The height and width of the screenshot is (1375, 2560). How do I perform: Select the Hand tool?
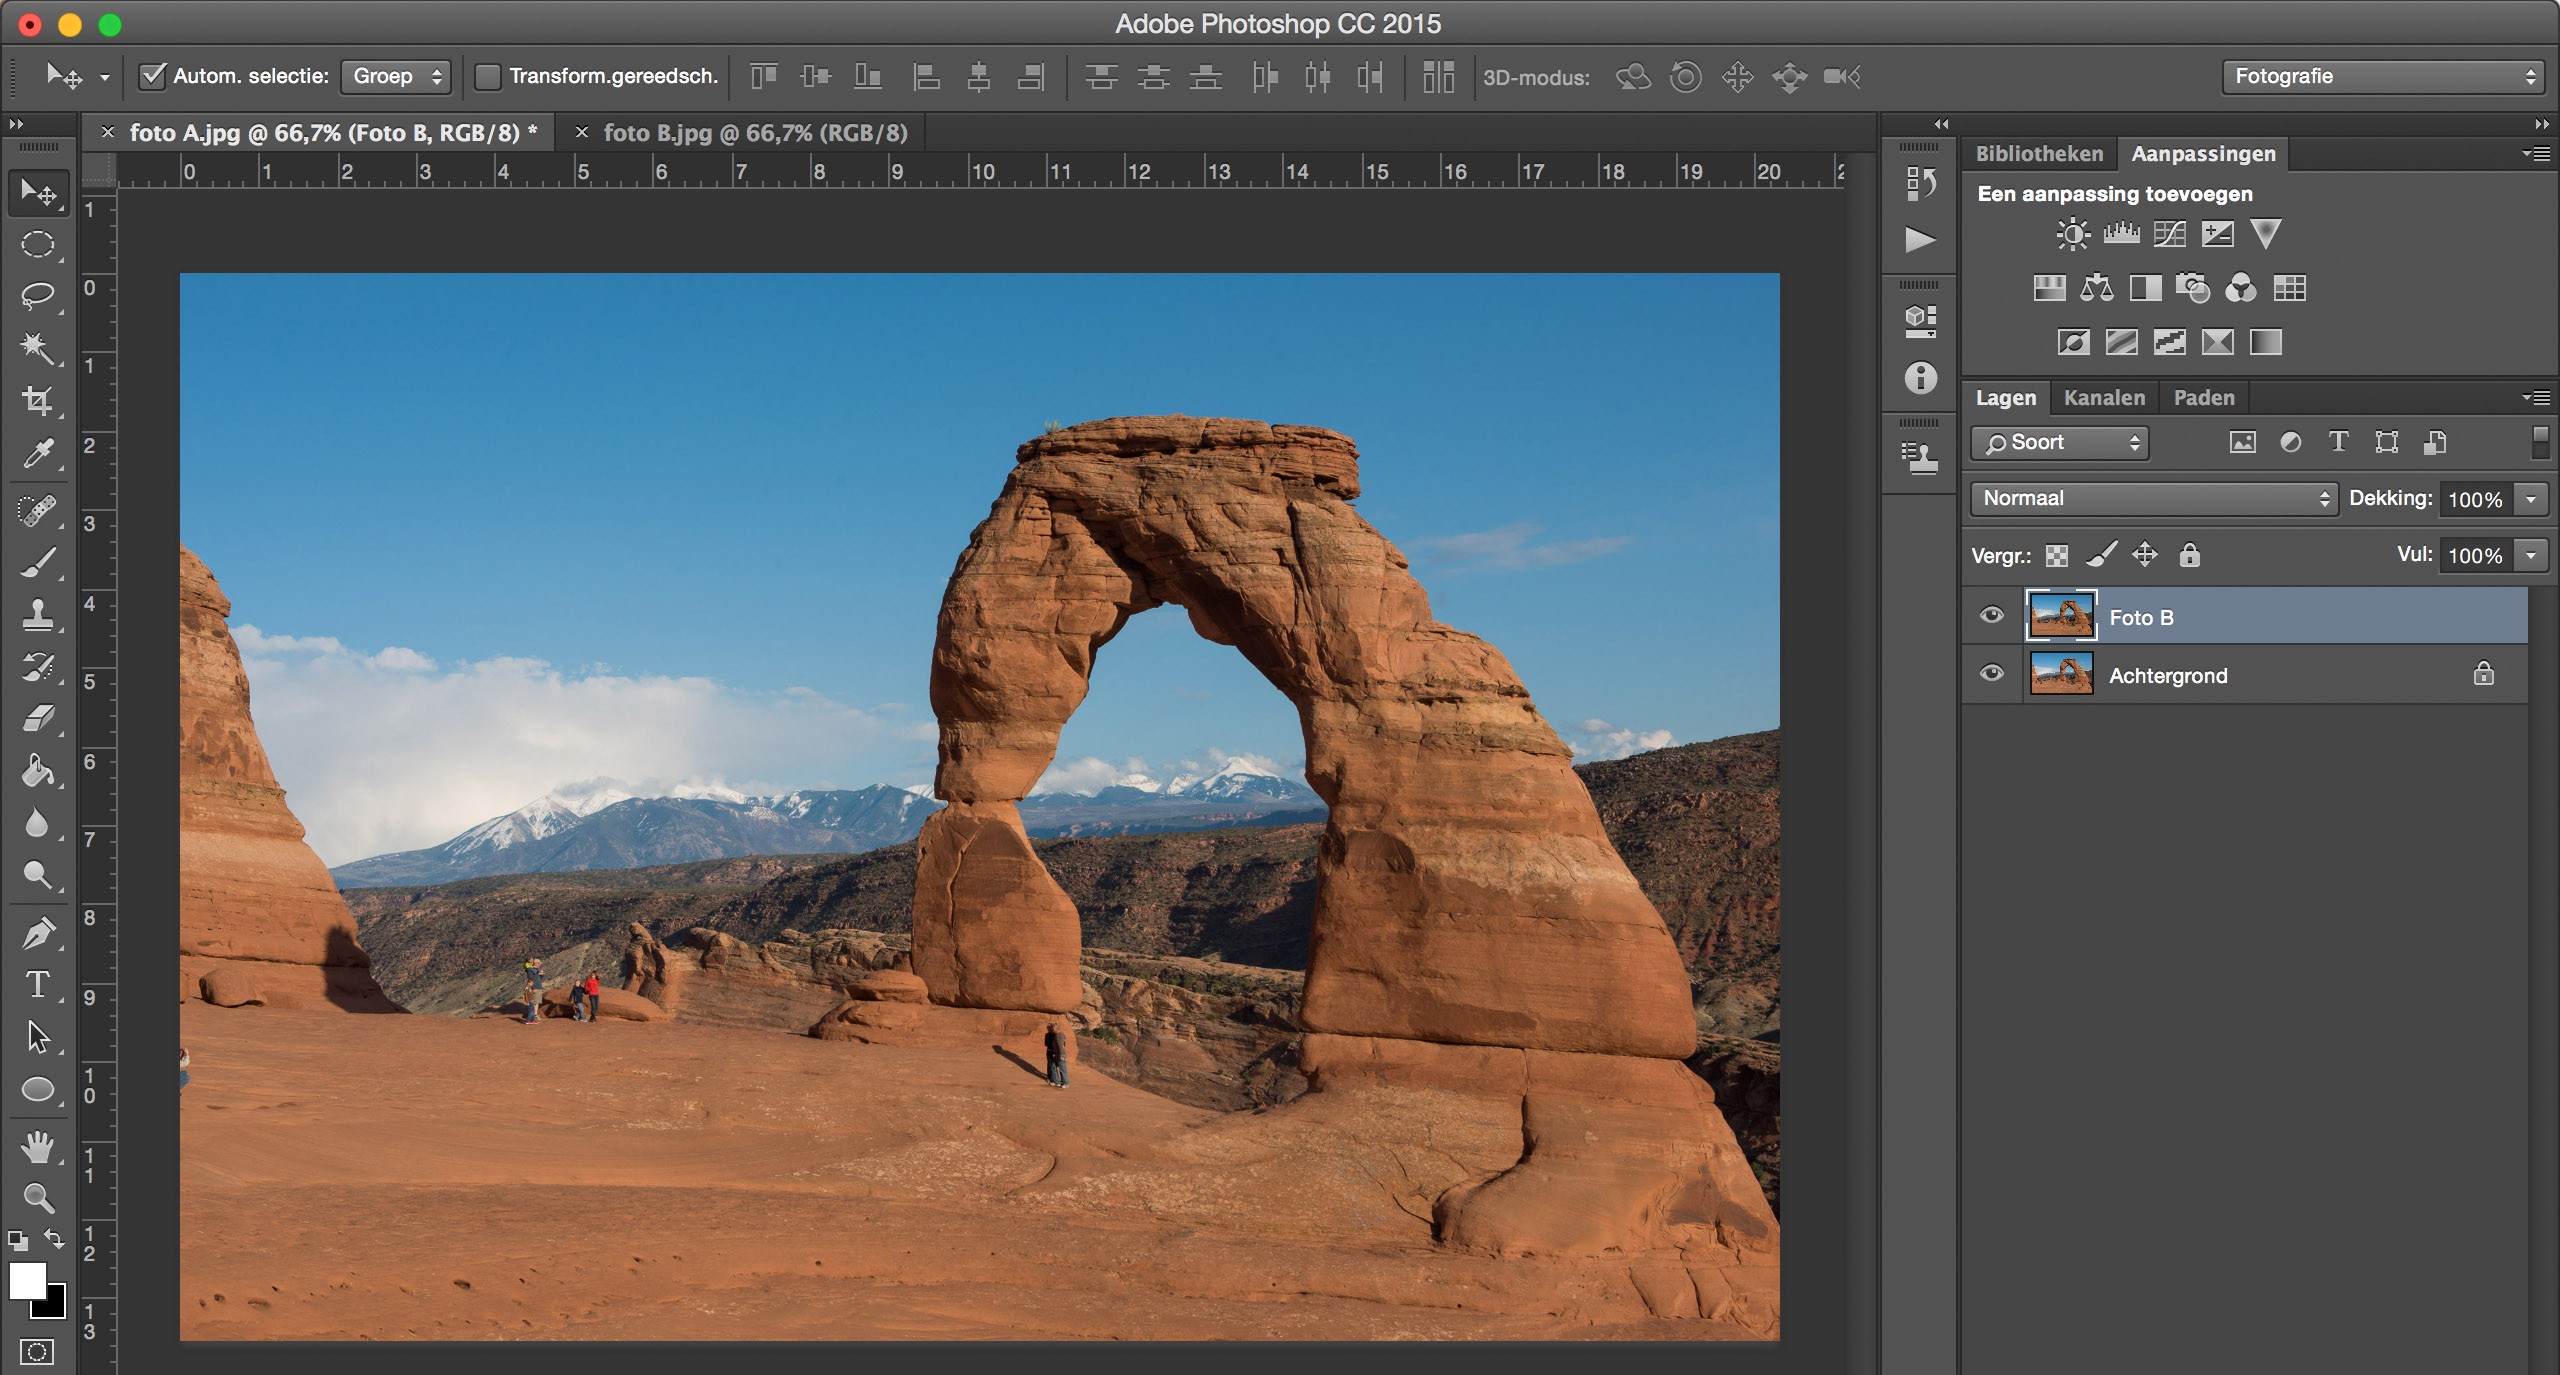click(38, 1148)
